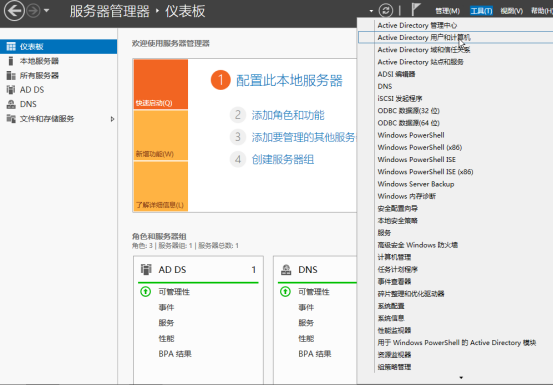Click the DNS tile header icon

(286, 270)
